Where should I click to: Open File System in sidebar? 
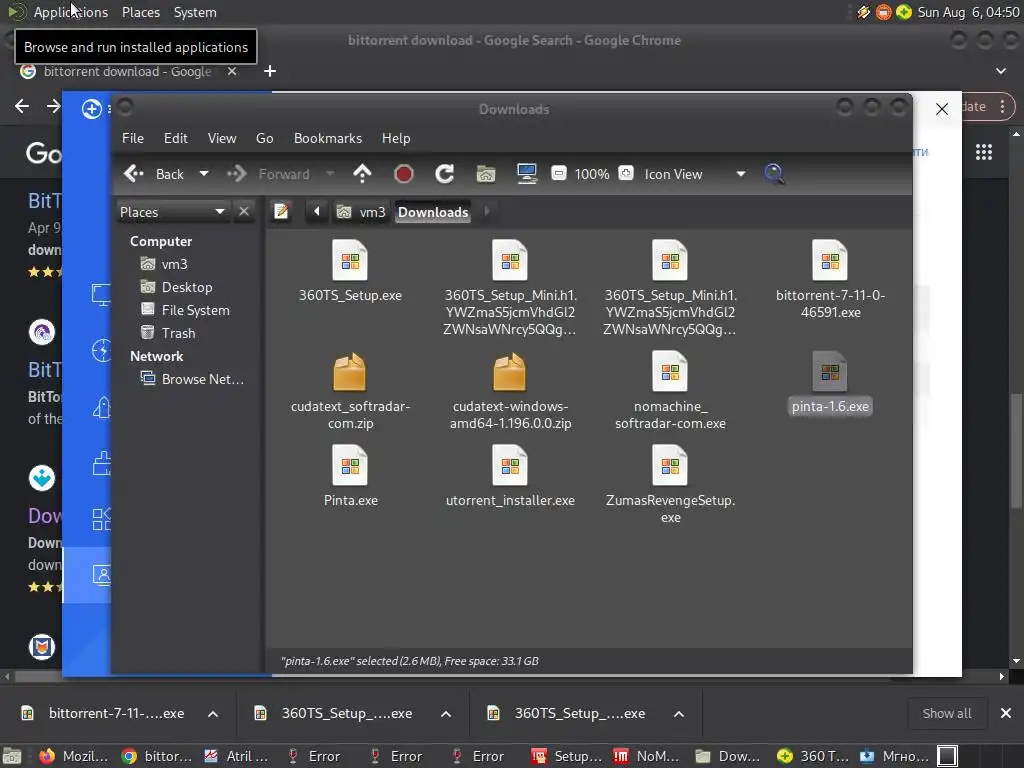pos(185,310)
